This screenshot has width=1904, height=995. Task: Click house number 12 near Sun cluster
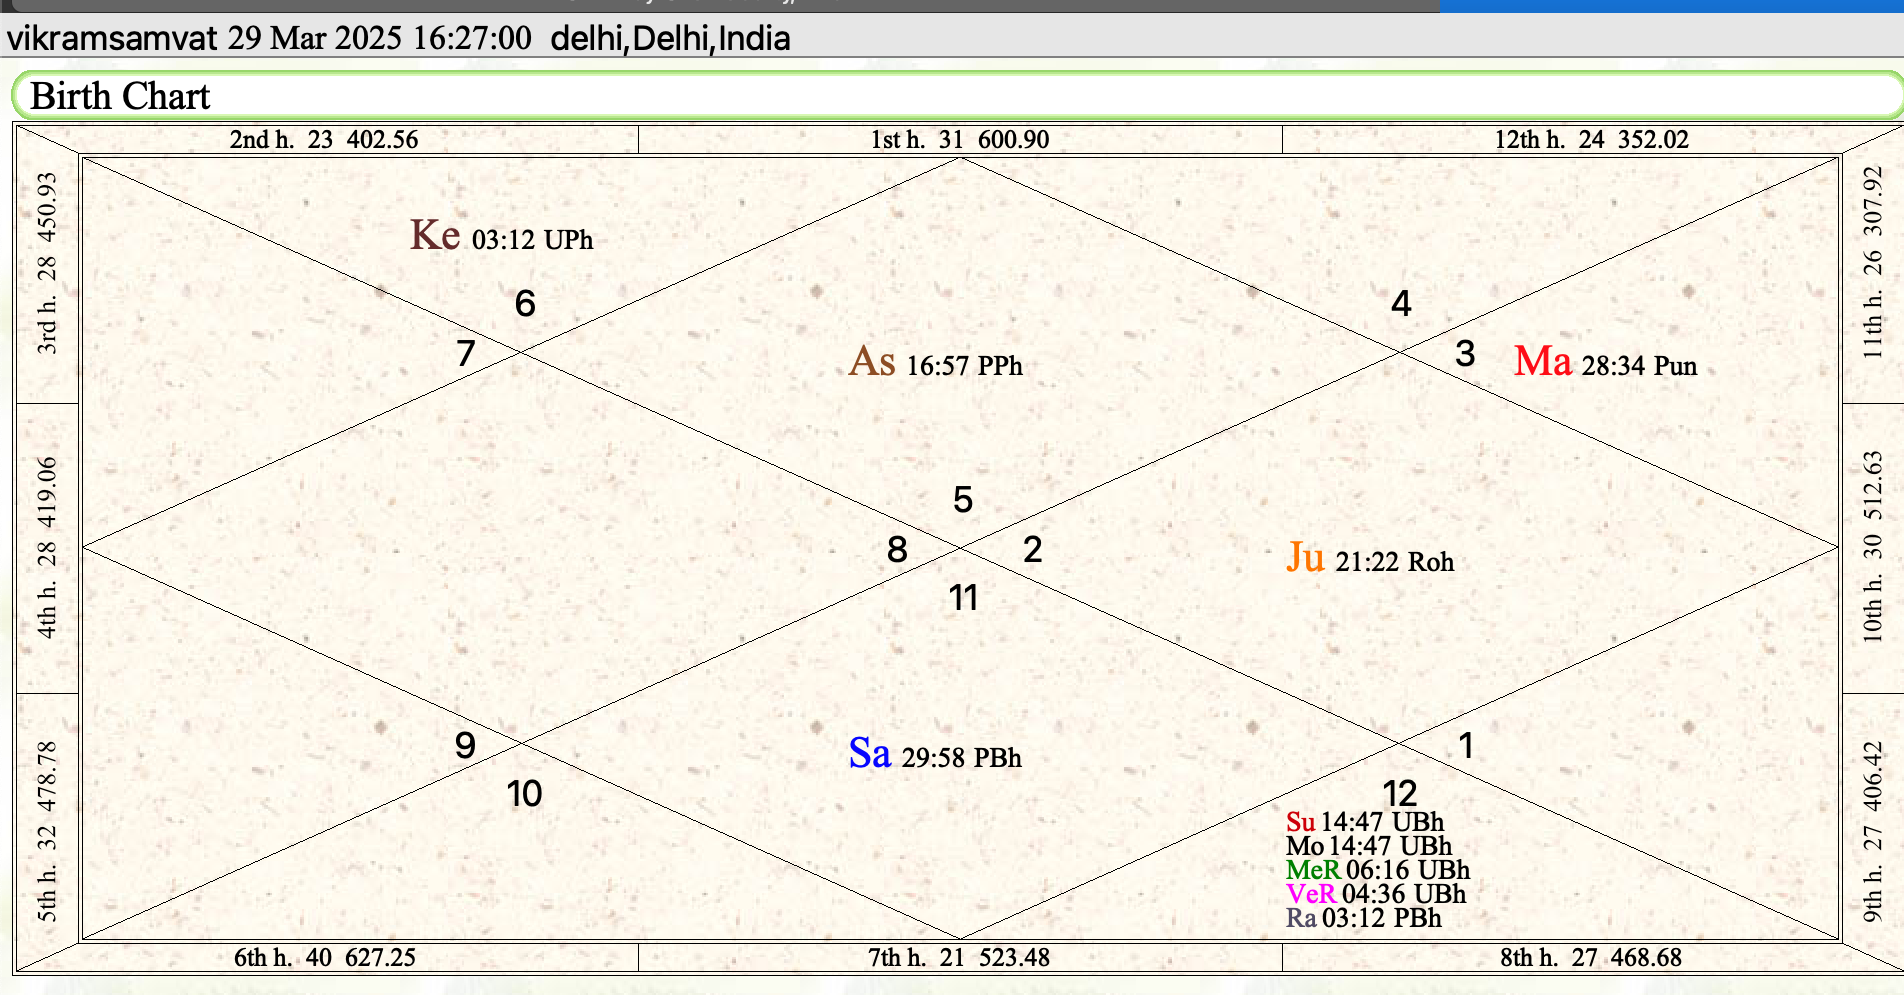click(x=1401, y=794)
